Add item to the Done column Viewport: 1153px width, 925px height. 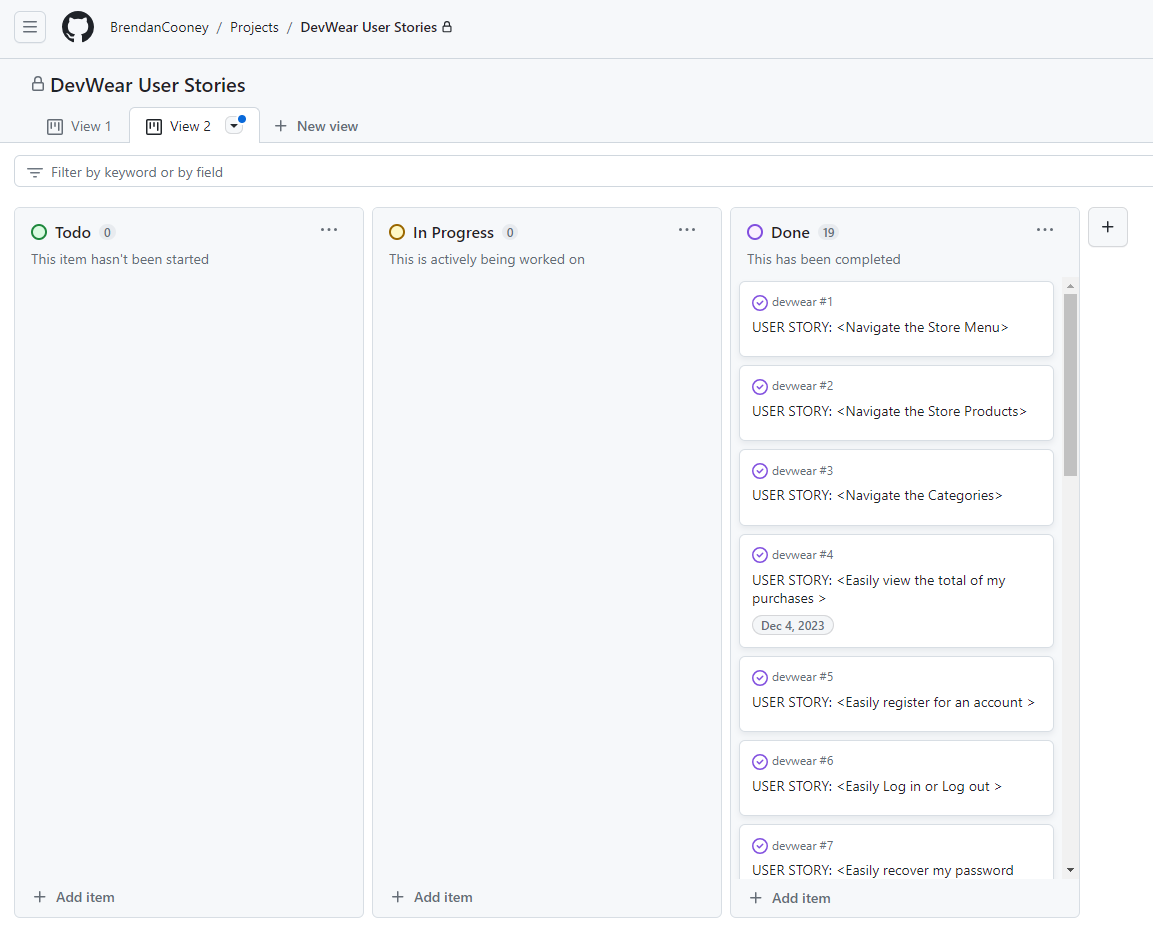790,898
